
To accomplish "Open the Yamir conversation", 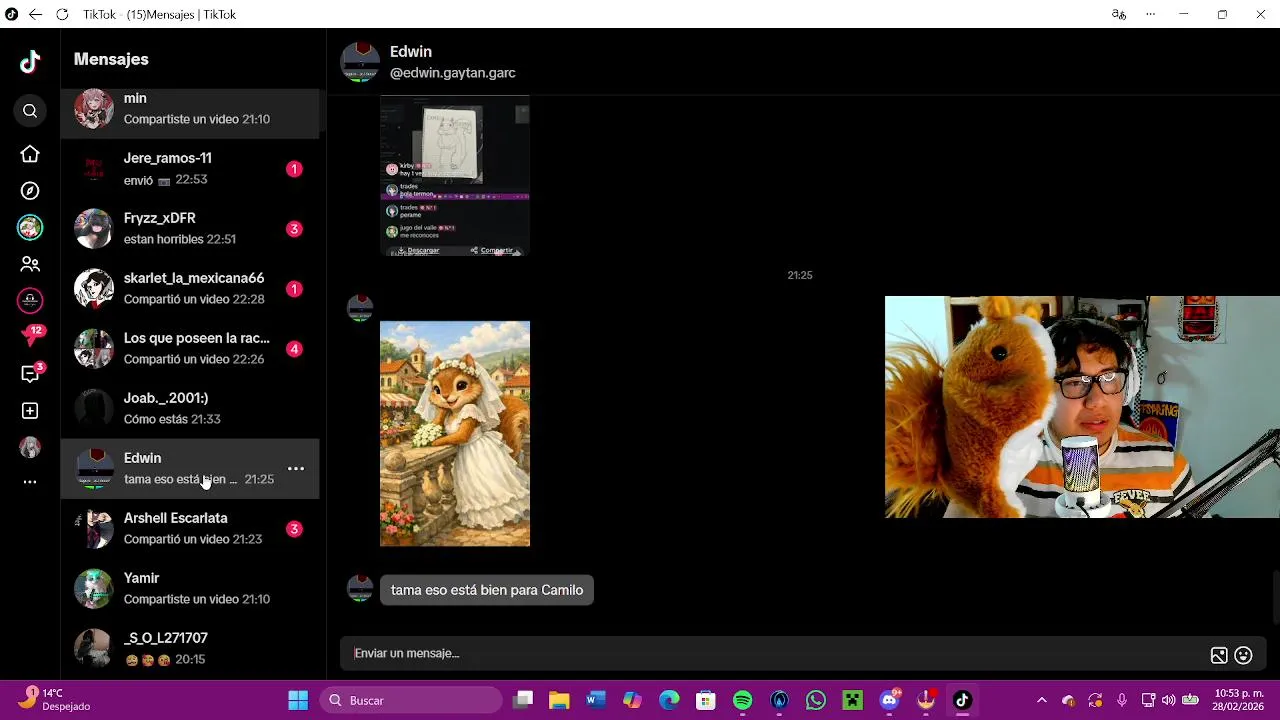I will [x=190, y=588].
